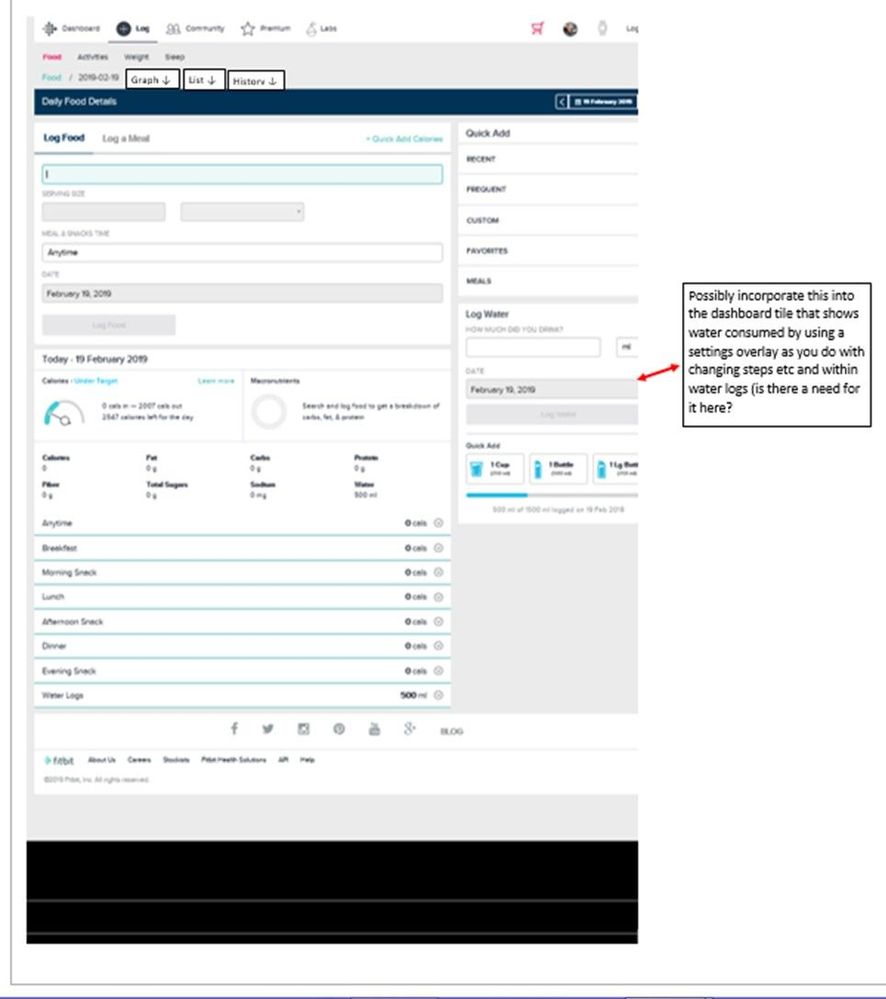Click the red shopping cart icon
The width and height of the screenshot is (886, 999).
pyautogui.click(x=538, y=29)
